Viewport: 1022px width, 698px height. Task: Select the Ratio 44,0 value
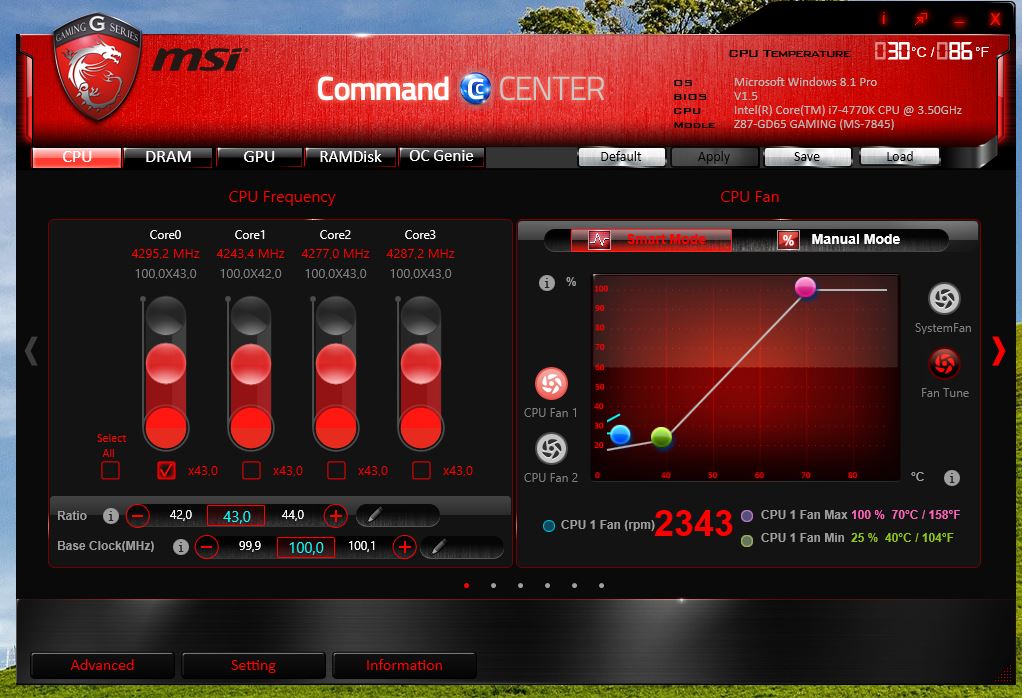pyautogui.click(x=293, y=515)
